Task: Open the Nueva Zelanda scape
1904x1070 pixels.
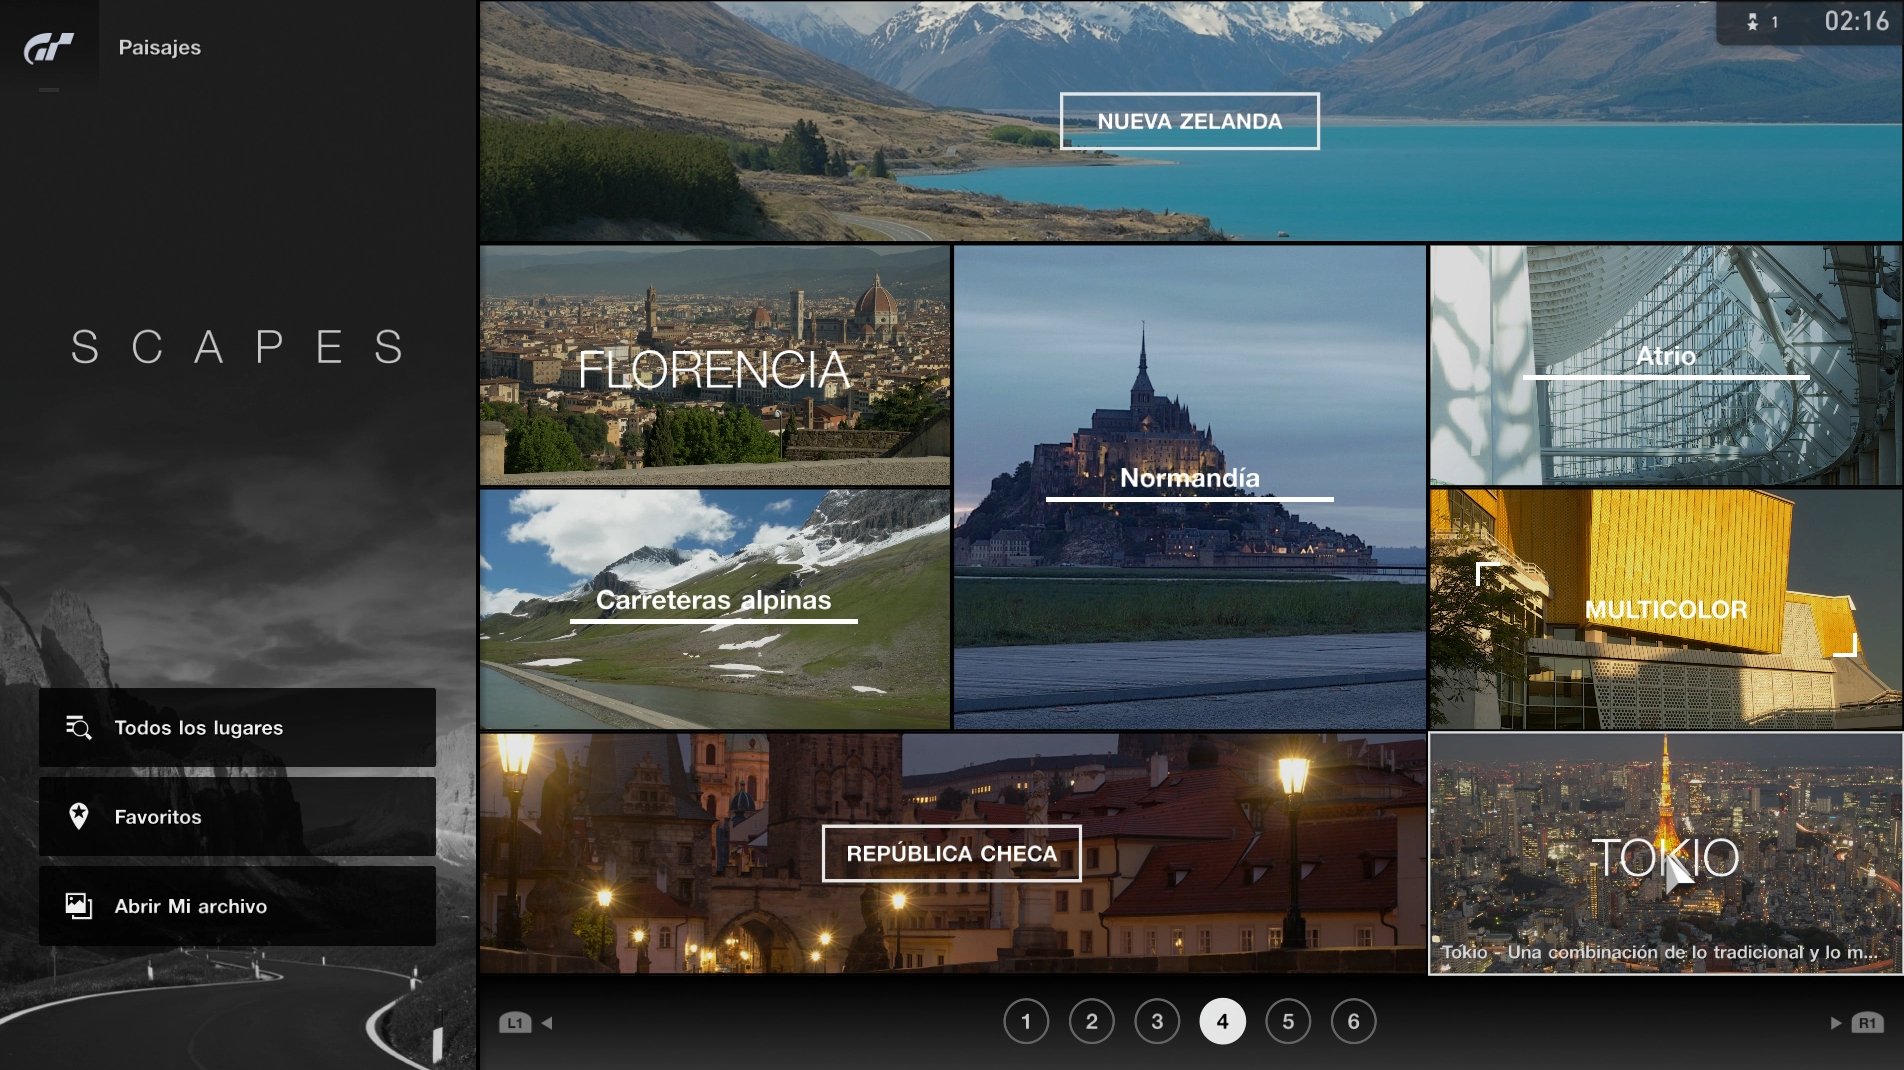Action: tap(1189, 121)
